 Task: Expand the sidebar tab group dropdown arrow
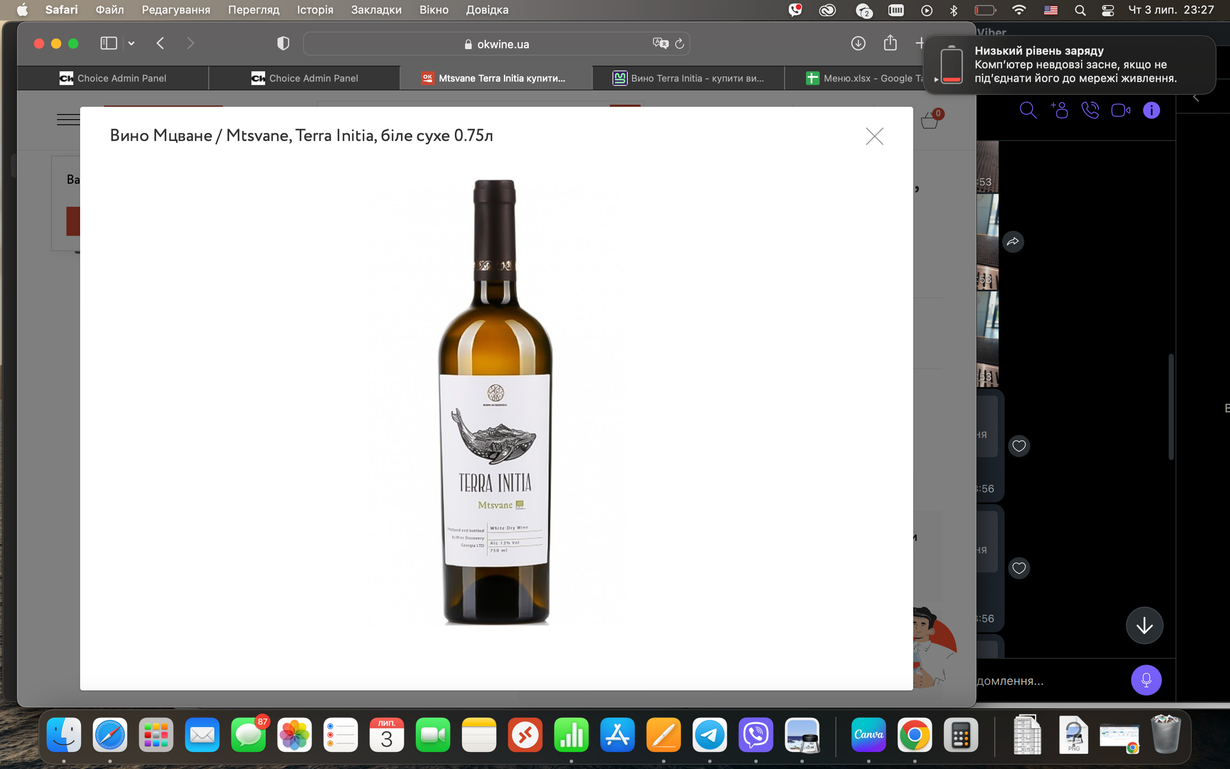click(131, 43)
